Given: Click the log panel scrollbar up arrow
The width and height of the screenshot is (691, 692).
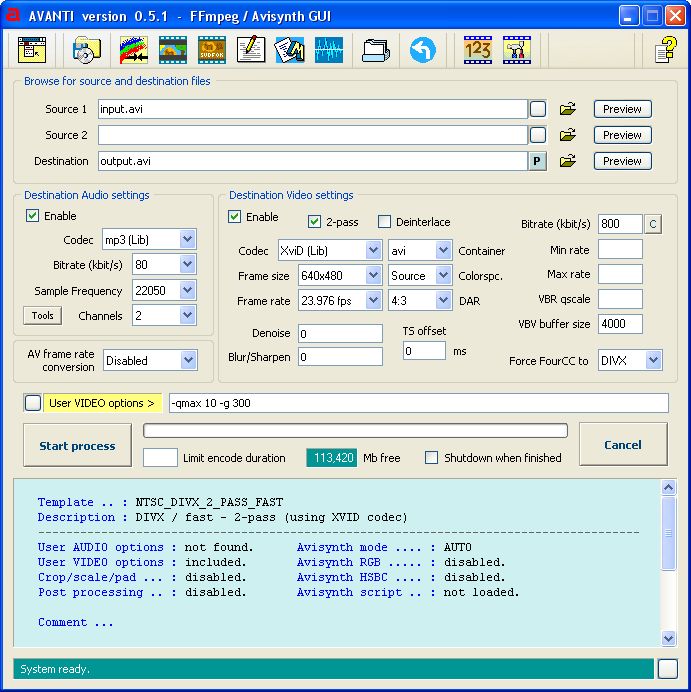Looking at the screenshot, I should pyautogui.click(x=668, y=487).
